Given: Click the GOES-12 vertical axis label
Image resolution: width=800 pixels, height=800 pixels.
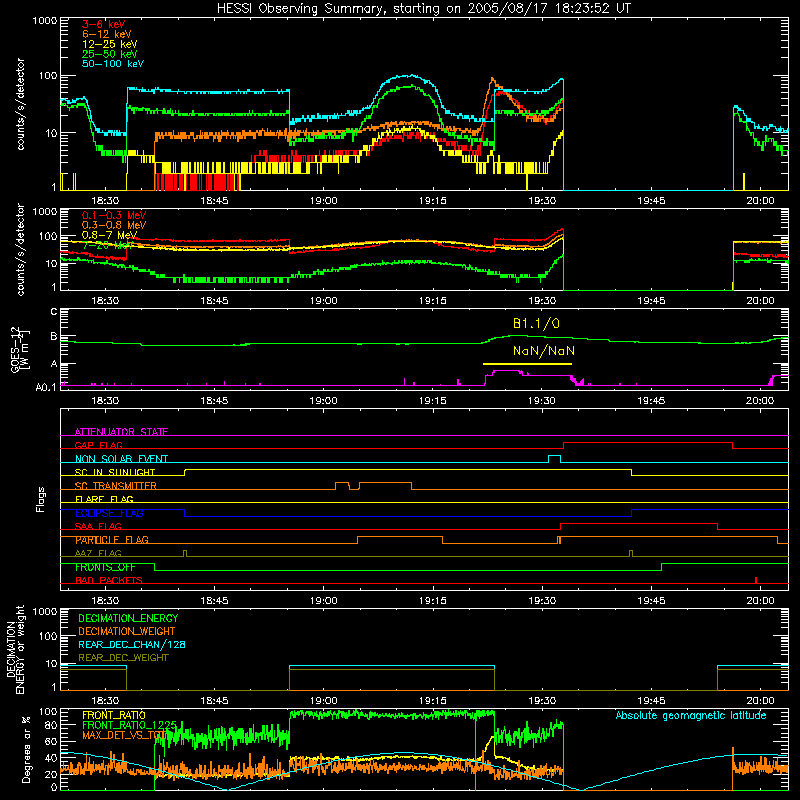Looking at the screenshot, I should pos(20,349).
